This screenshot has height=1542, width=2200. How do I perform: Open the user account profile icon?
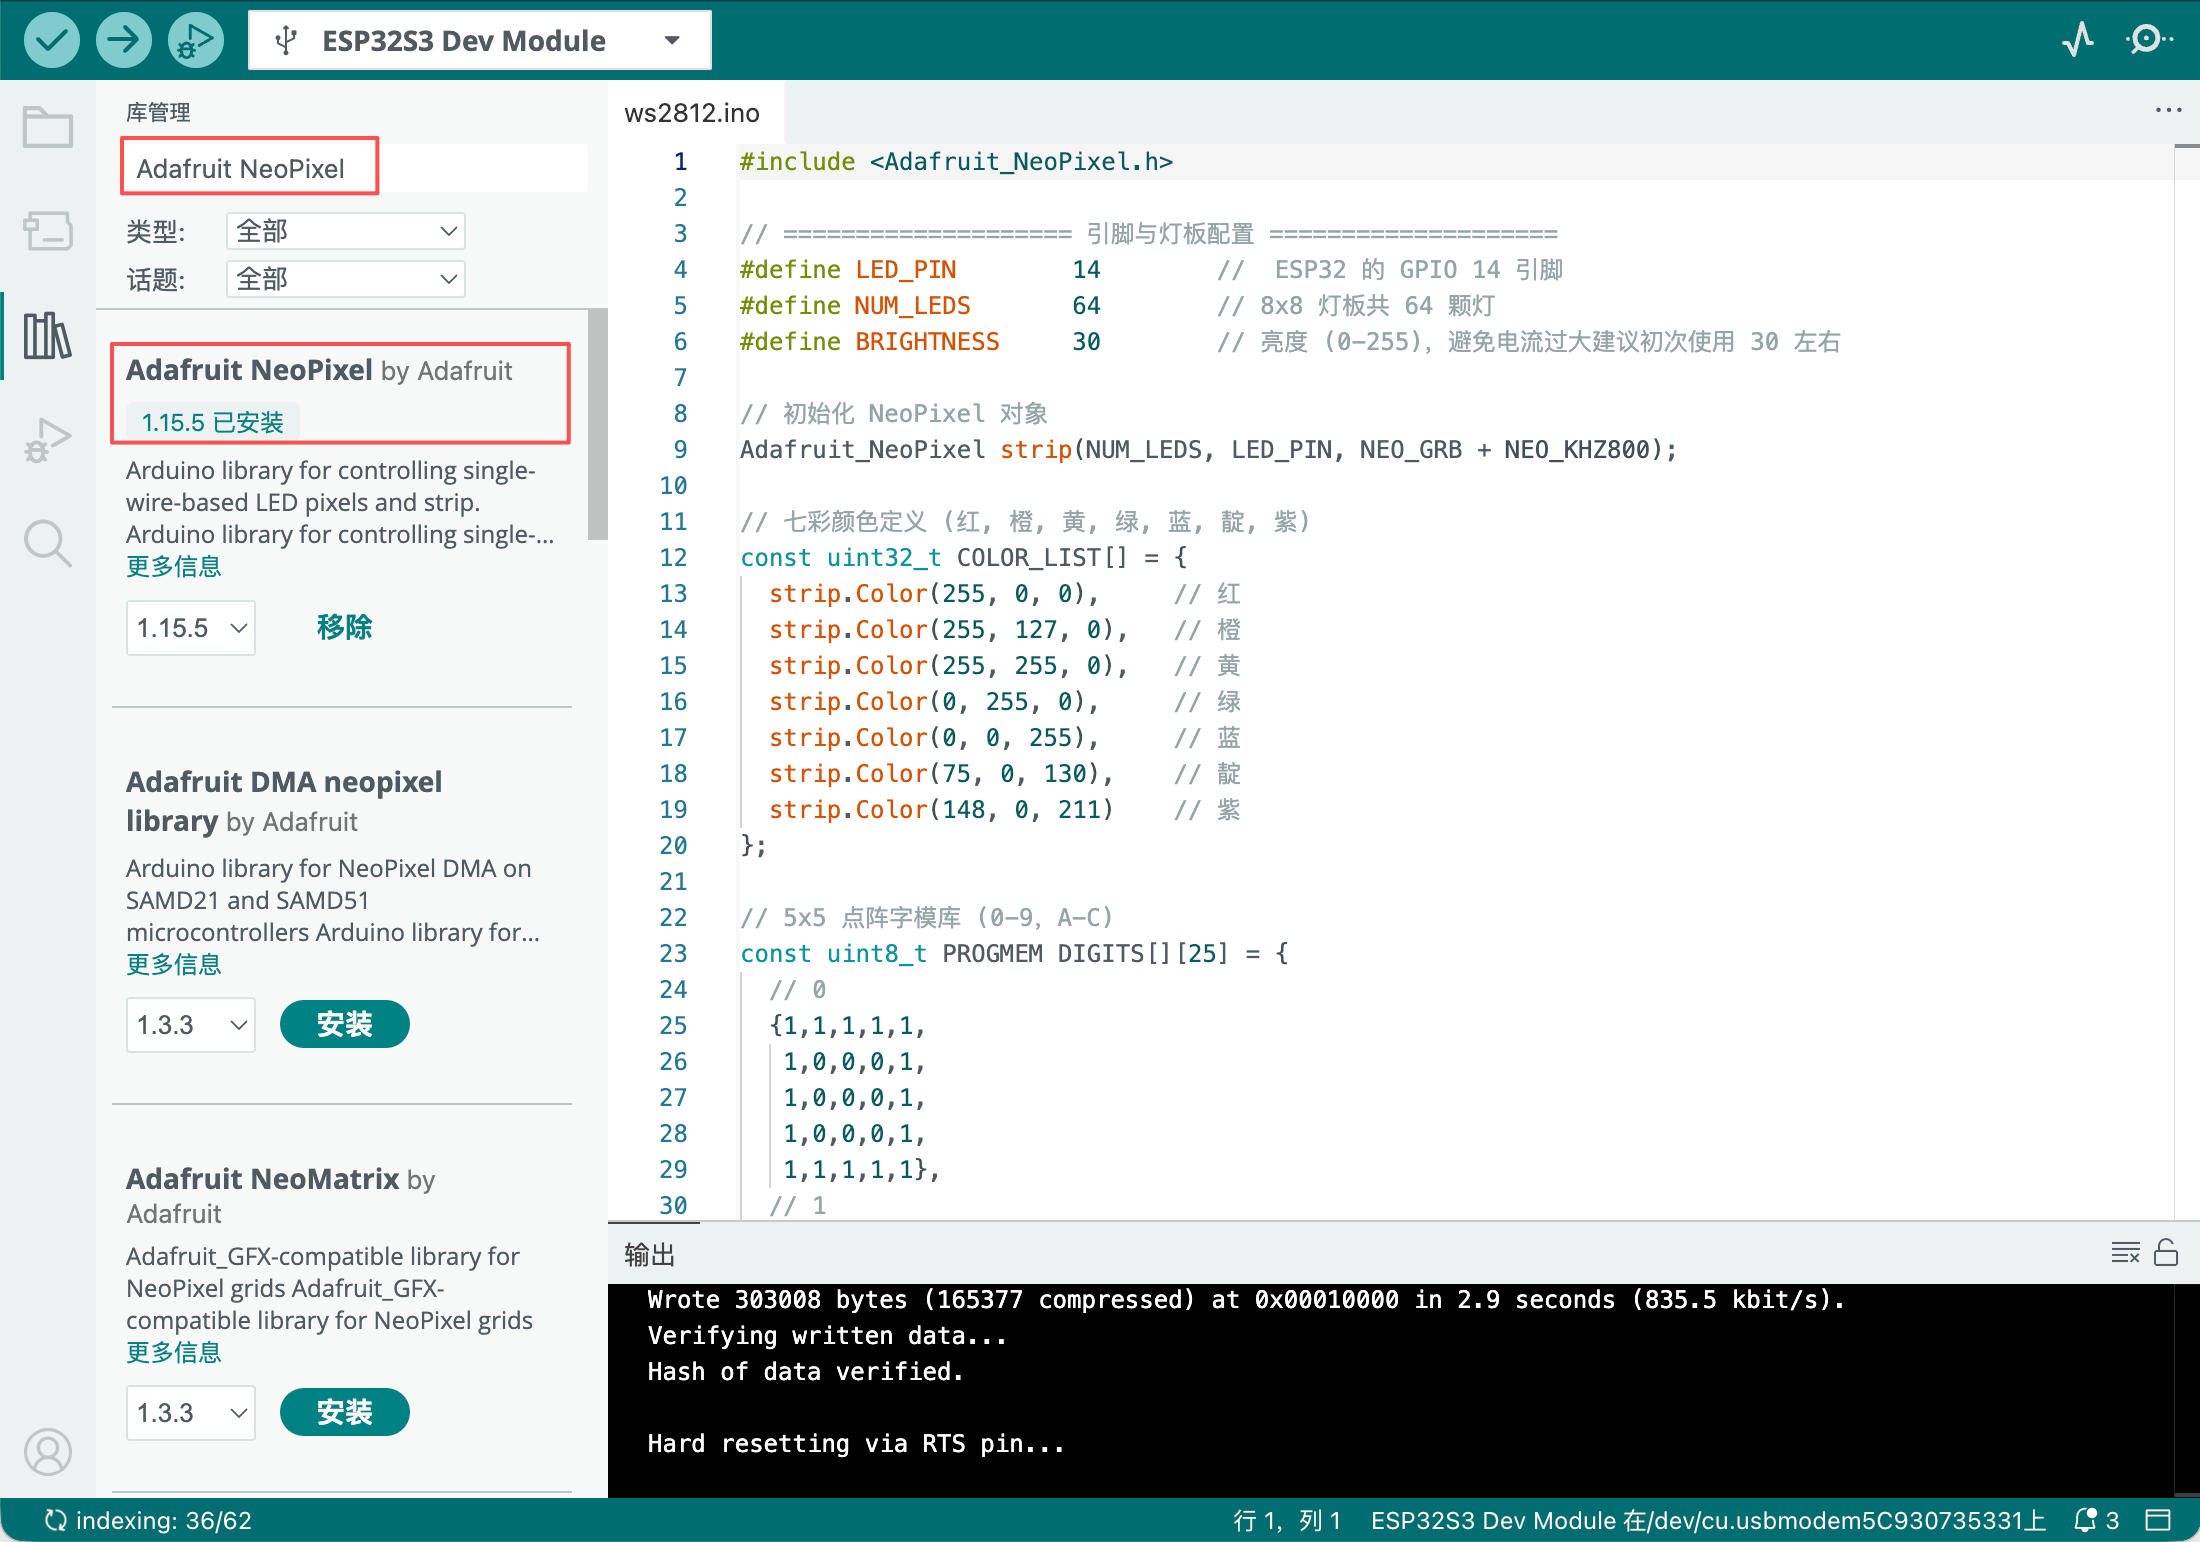[x=48, y=1451]
